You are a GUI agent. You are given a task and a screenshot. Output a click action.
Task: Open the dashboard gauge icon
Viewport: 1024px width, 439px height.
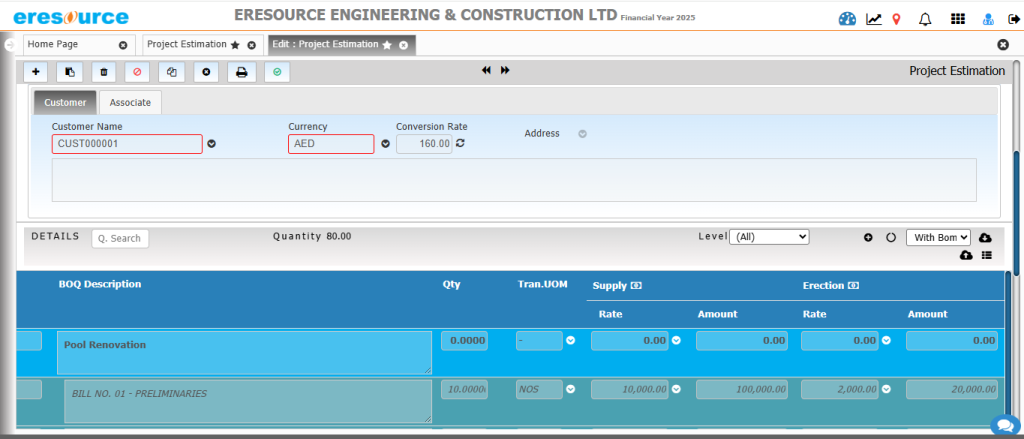click(848, 18)
